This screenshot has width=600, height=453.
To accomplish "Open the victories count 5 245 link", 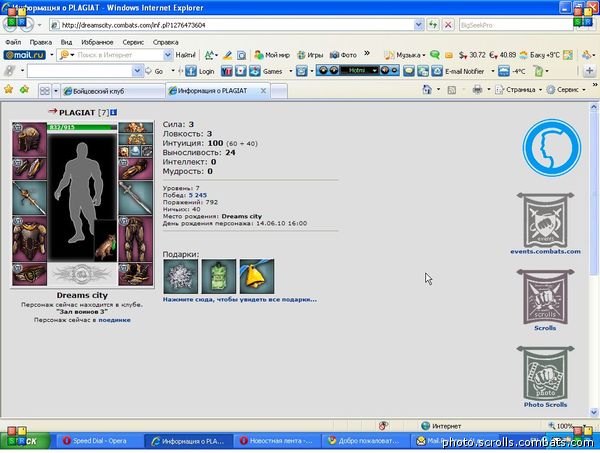I will pyautogui.click(x=197, y=195).
